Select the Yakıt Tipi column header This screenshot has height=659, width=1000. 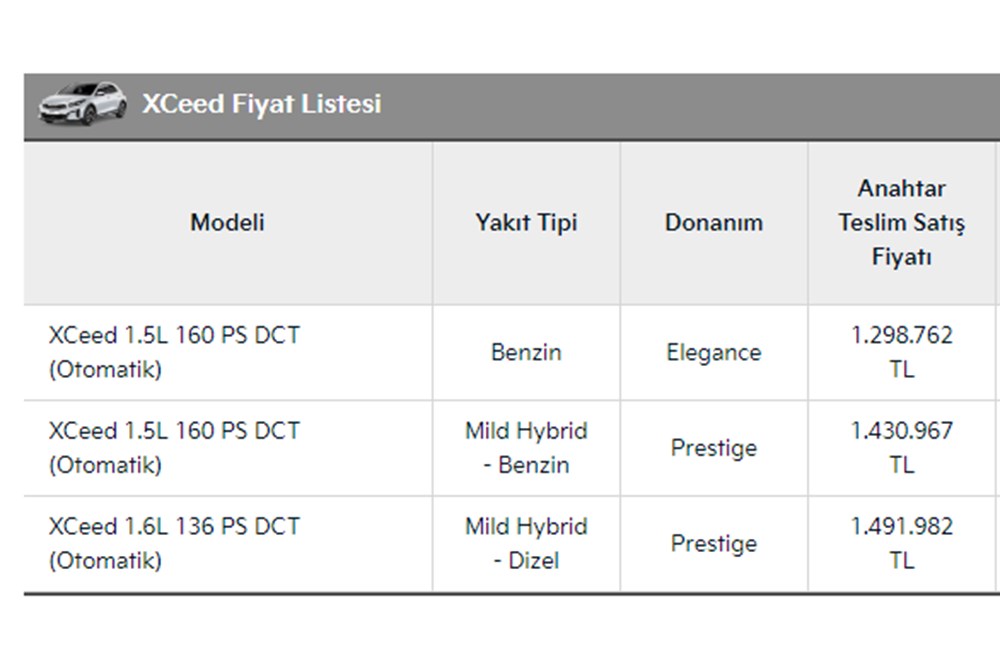526,222
